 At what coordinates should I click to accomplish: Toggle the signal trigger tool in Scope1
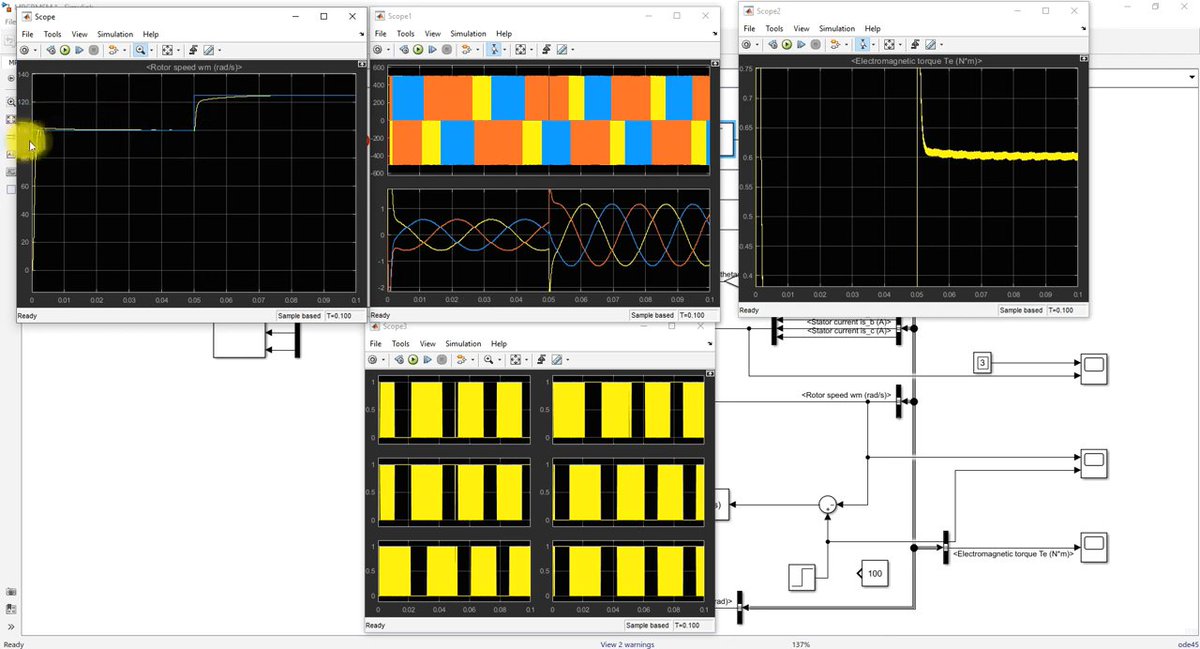click(x=466, y=50)
